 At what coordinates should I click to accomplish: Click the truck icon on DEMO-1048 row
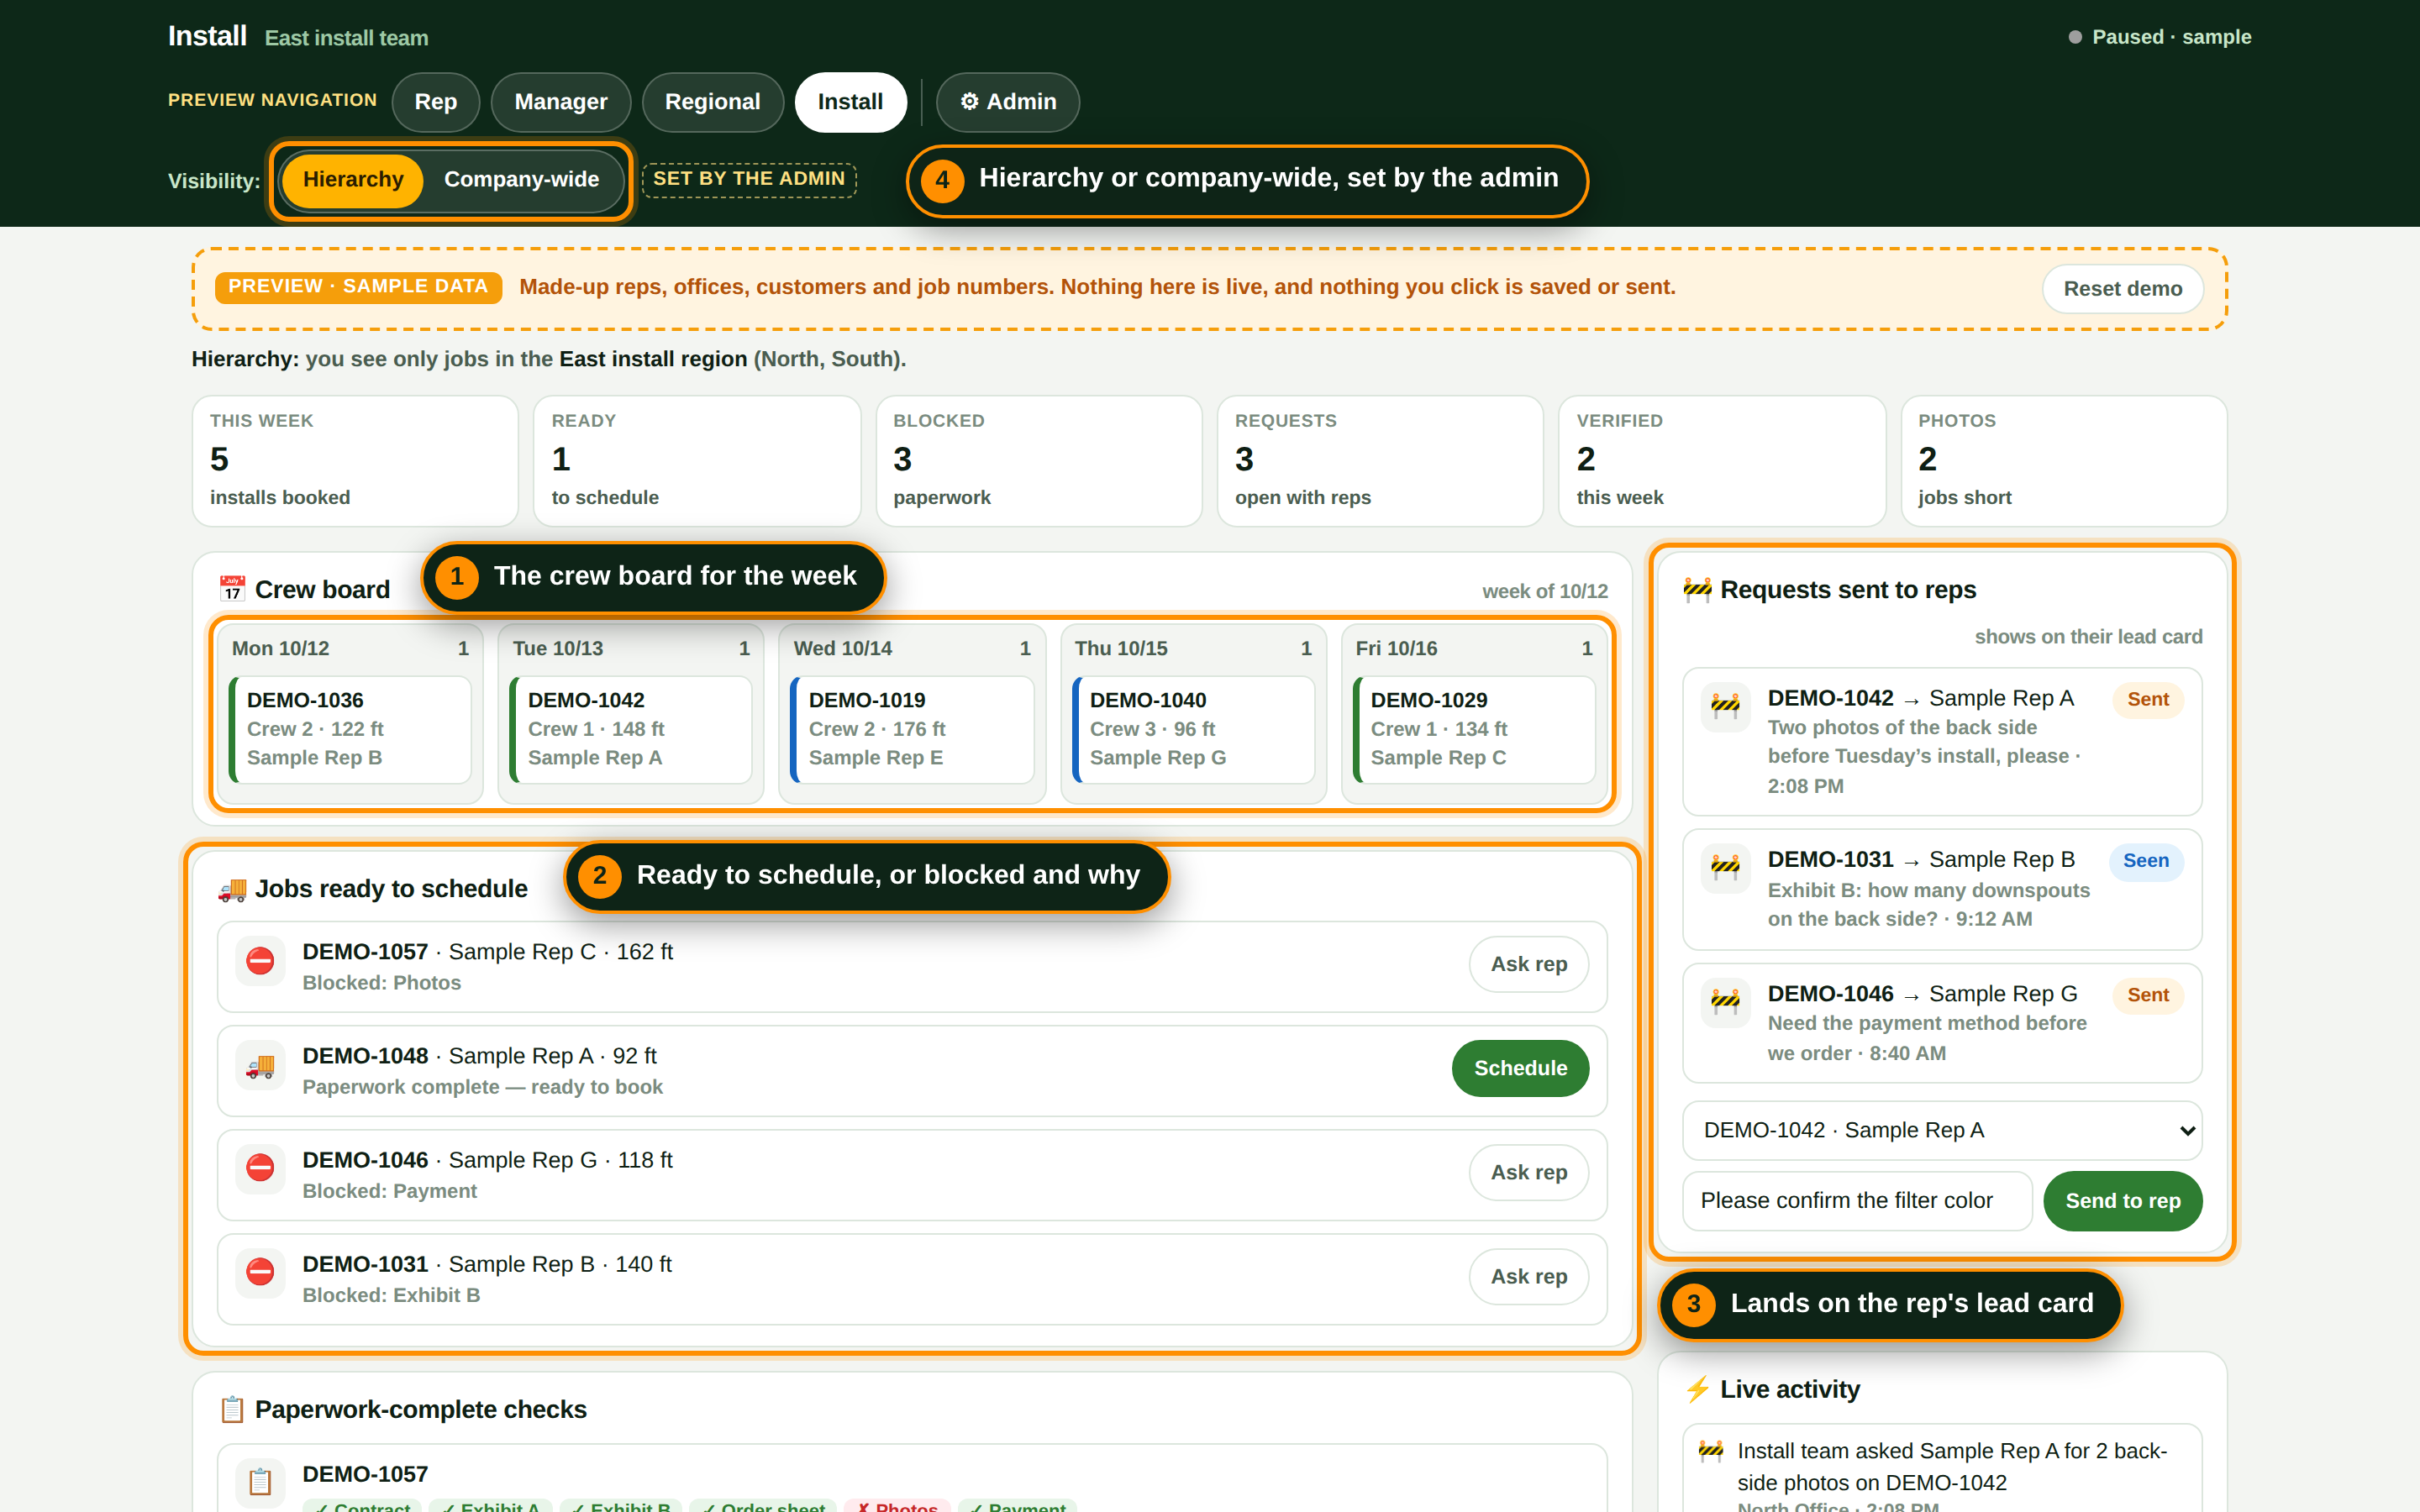(x=260, y=1066)
